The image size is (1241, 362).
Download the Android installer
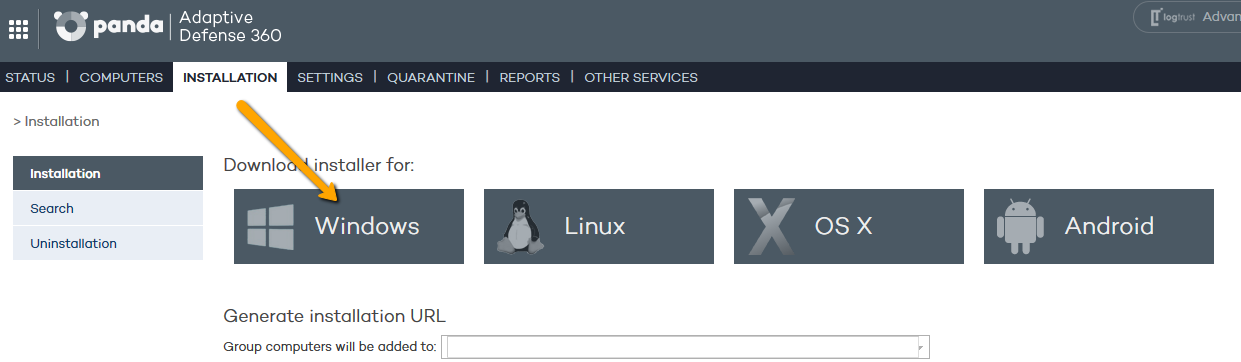click(x=1099, y=226)
